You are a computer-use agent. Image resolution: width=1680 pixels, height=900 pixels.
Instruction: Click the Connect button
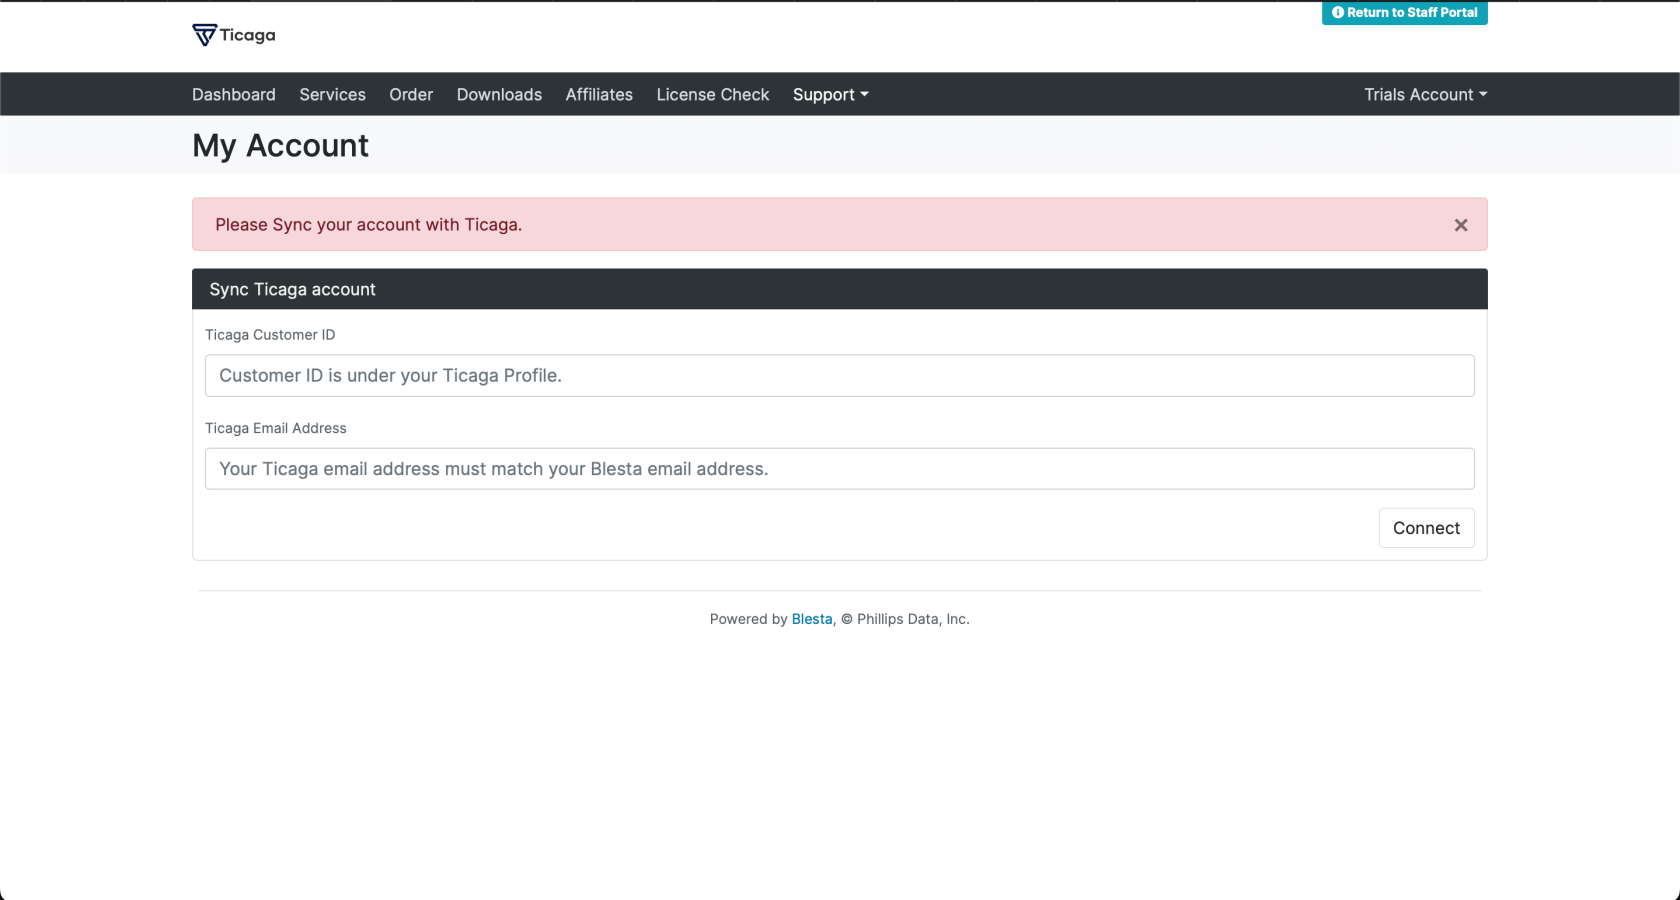[1426, 528]
